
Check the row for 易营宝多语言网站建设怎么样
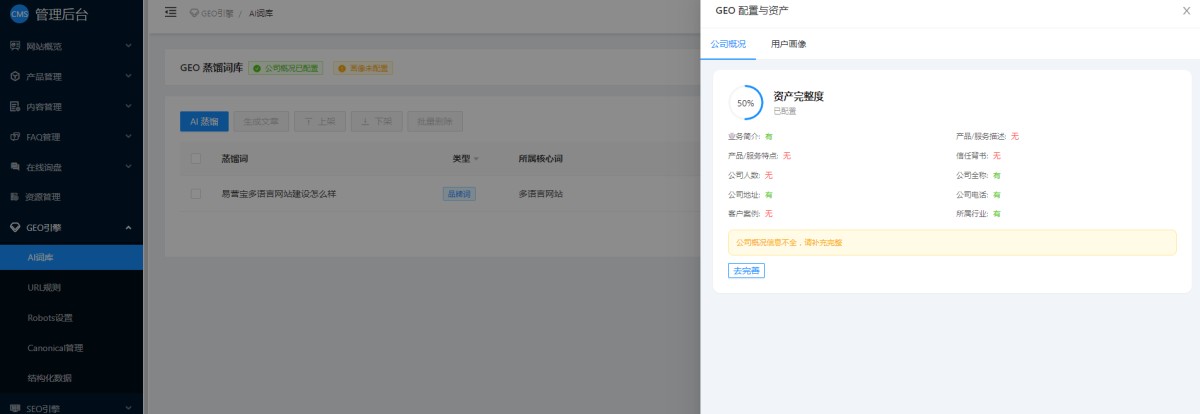[196, 193]
